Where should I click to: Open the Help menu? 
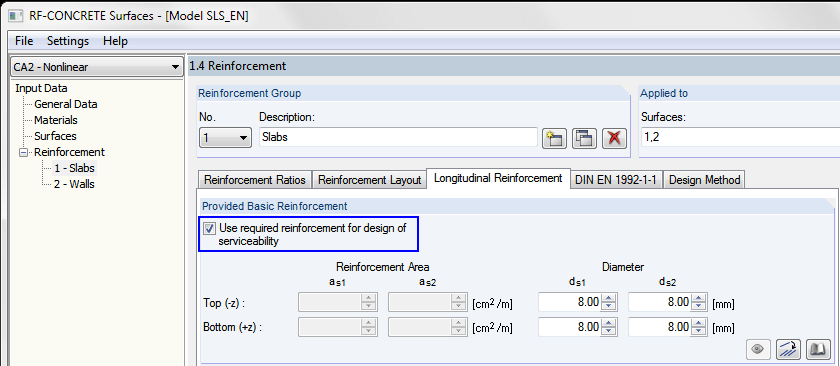(x=115, y=41)
